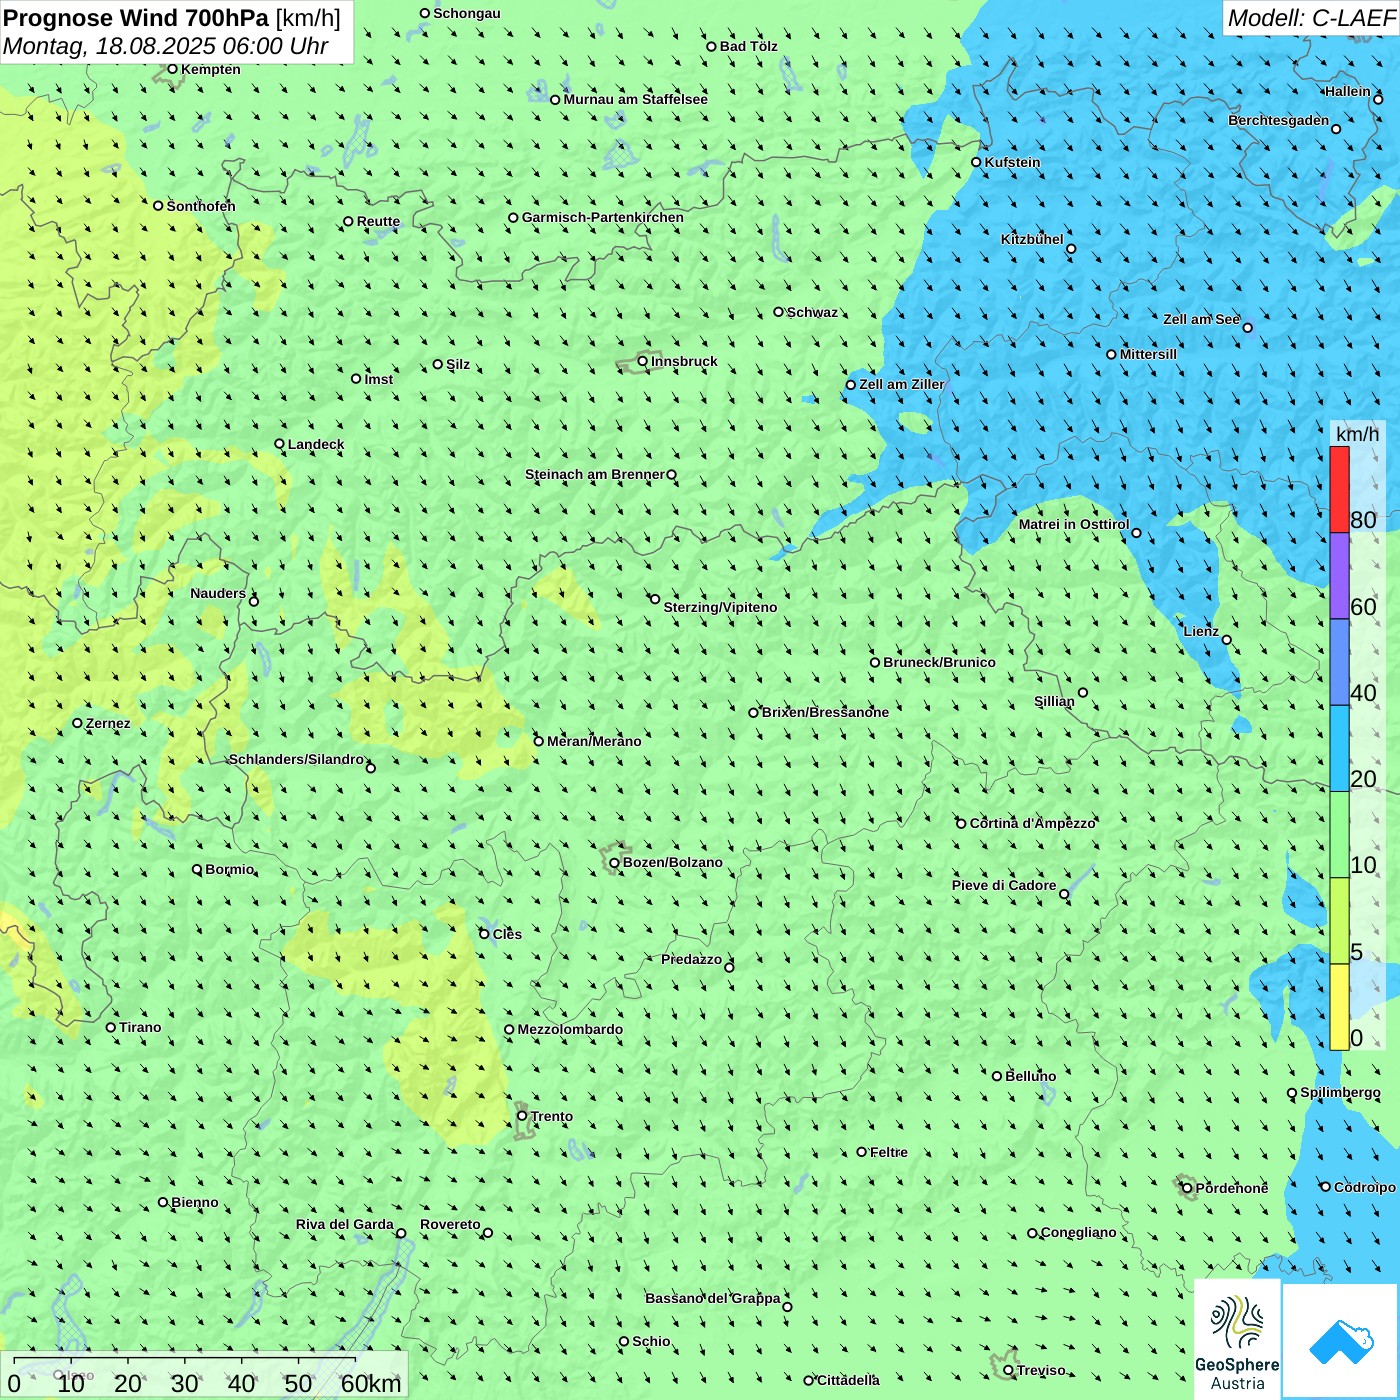The image size is (1400, 1400).
Task: Click the km/h legend heading
Action: pos(1357,434)
